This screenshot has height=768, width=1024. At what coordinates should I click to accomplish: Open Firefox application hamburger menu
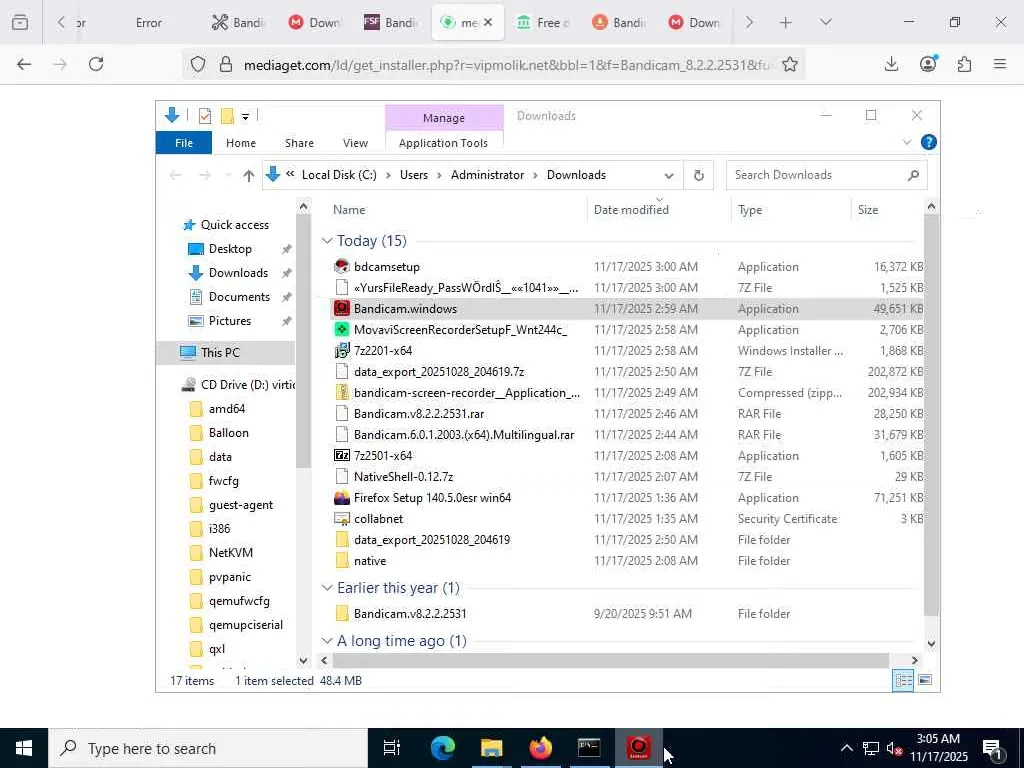999,64
